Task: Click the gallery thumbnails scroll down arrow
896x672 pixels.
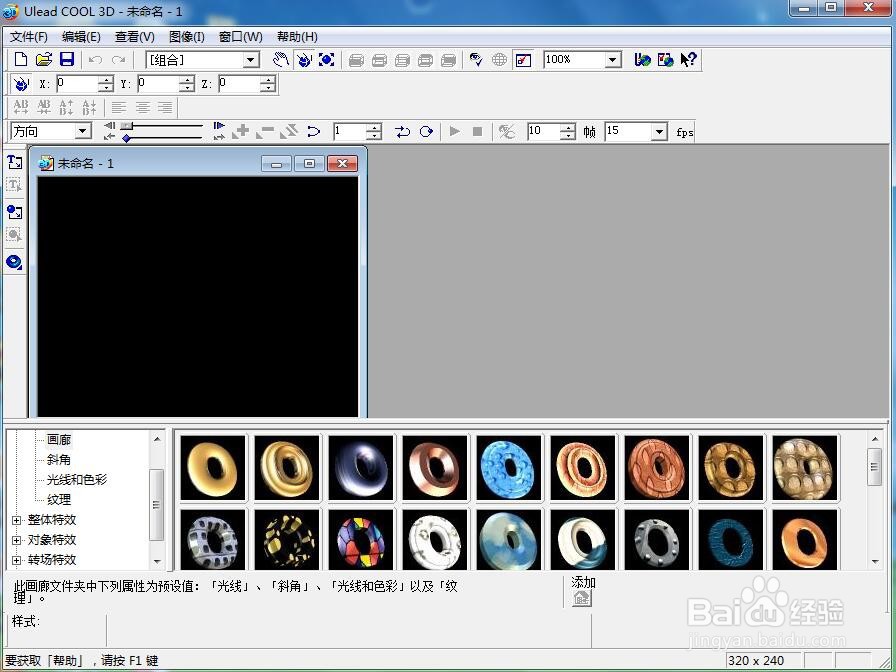Action: (875, 562)
